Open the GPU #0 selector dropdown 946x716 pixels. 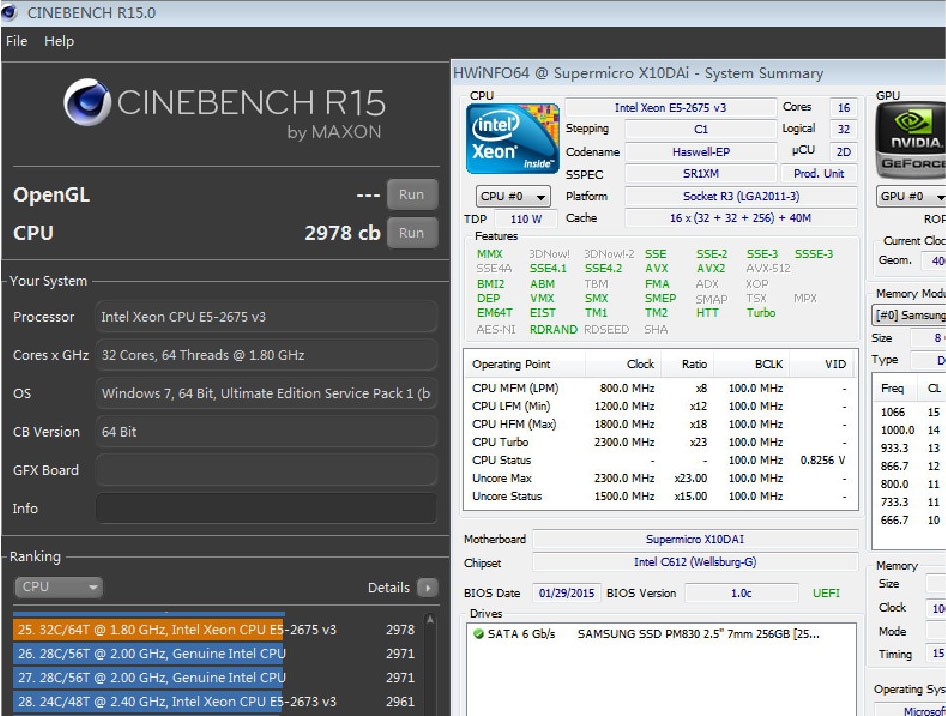click(x=910, y=196)
